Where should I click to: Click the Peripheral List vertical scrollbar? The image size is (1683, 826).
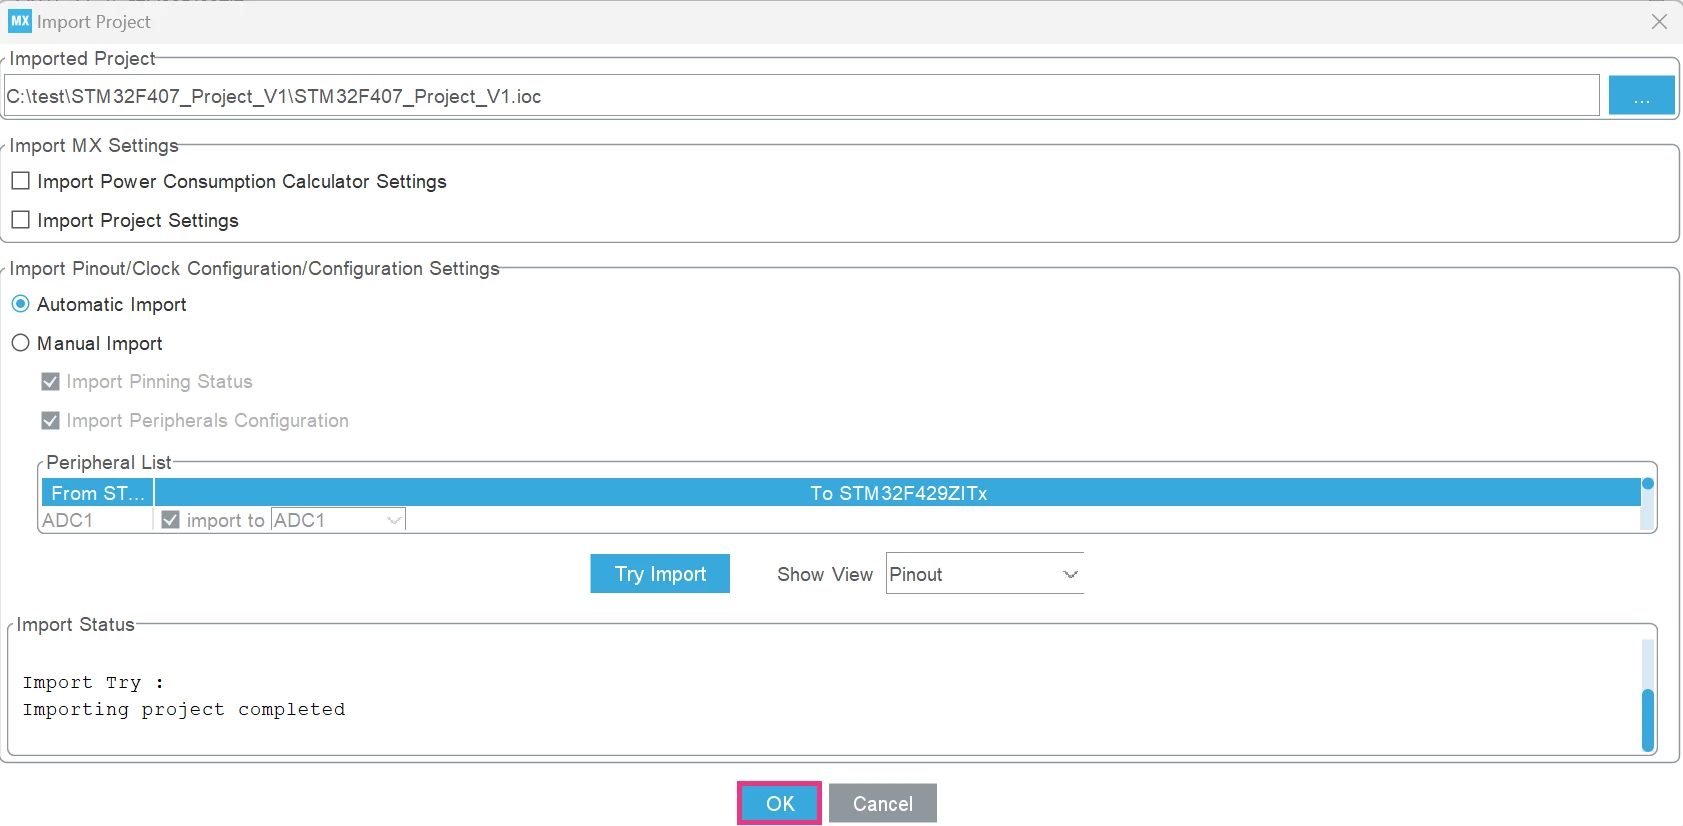pyautogui.click(x=1648, y=504)
